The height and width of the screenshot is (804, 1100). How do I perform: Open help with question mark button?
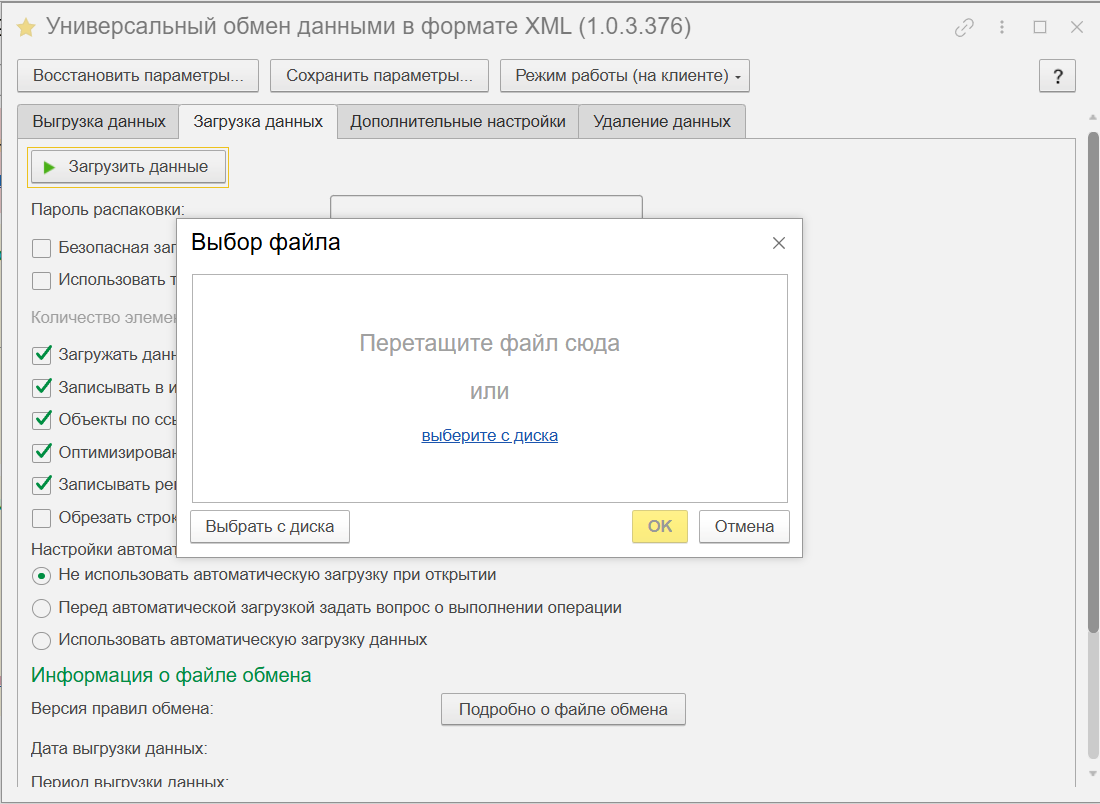pos(1057,76)
